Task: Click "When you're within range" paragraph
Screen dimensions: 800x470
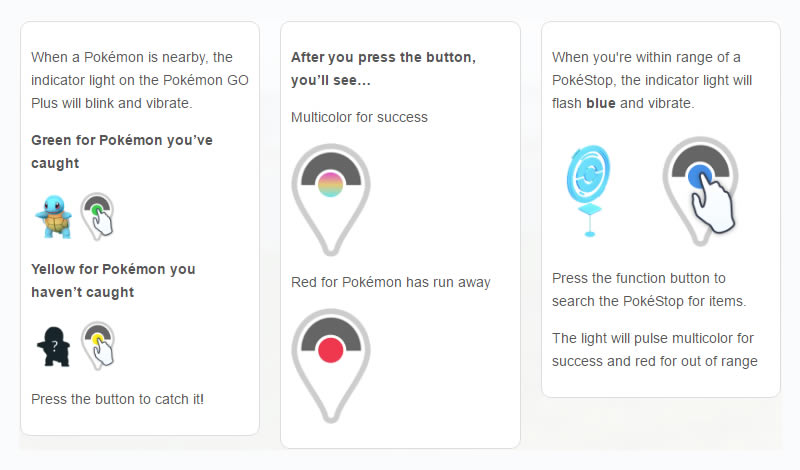Action: coord(652,79)
